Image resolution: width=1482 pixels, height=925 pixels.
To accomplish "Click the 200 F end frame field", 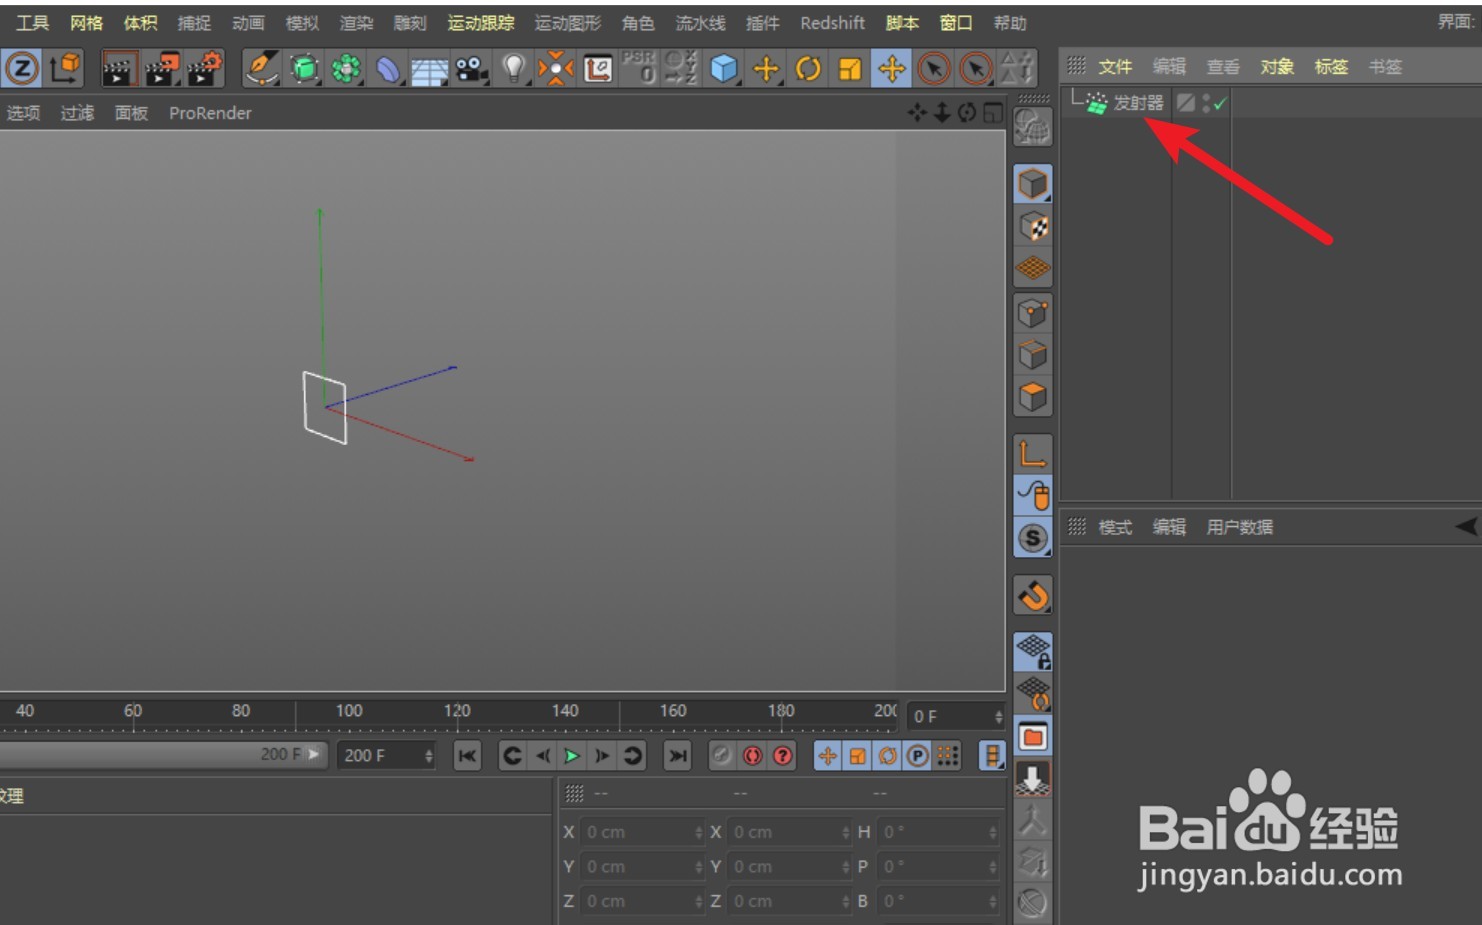I will click(388, 756).
